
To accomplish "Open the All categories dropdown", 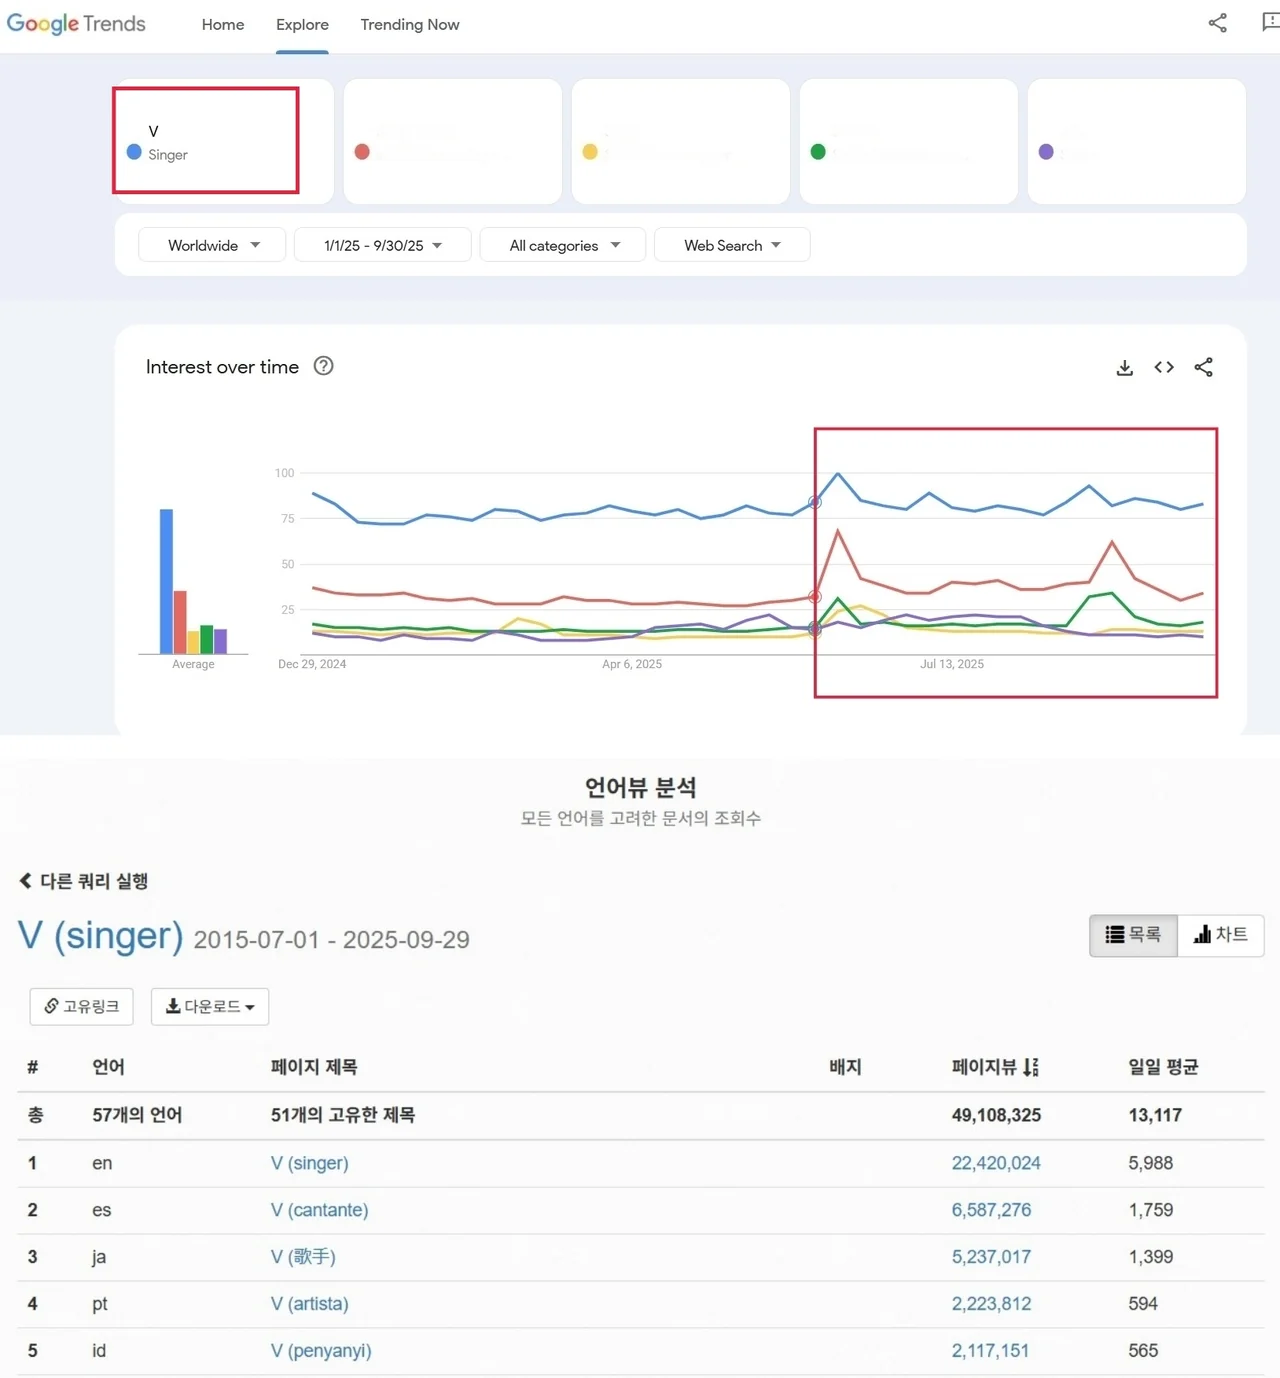I will point(563,245).
